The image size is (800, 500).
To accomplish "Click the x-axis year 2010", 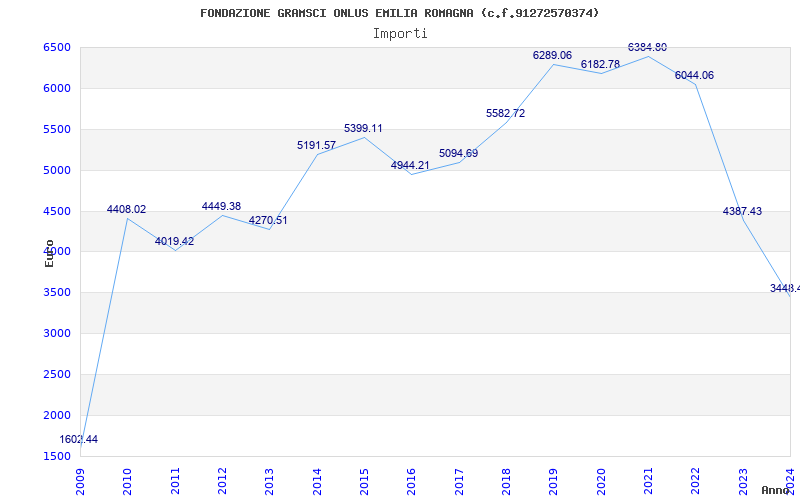I will click(x=128, y=482).
